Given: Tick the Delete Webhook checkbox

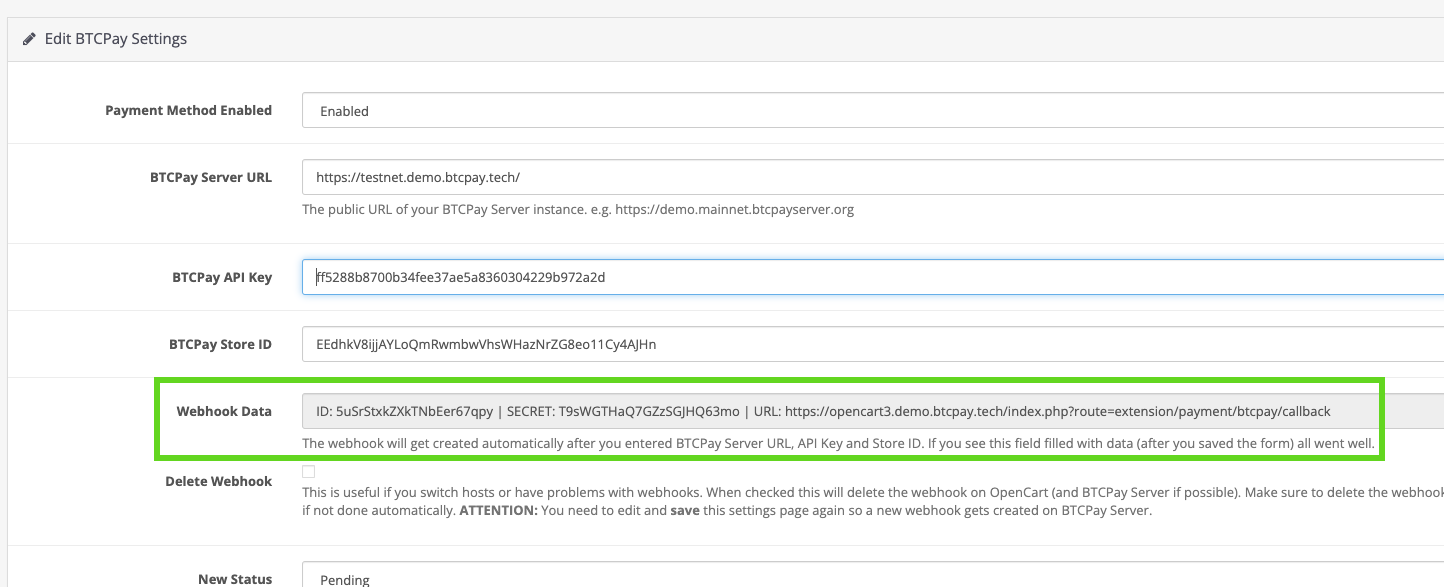Looking at the screenshot, I should (309, 471).
